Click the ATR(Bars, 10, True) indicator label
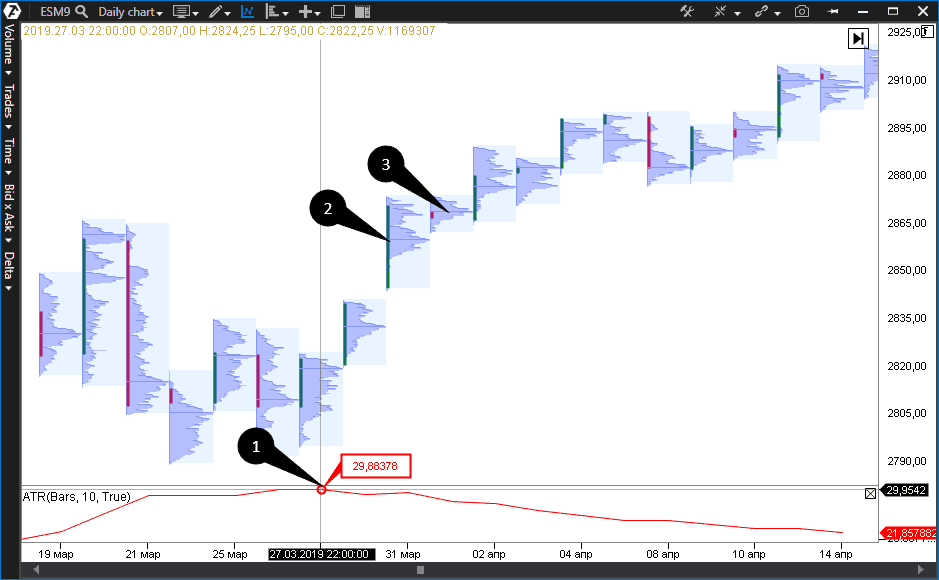The image size is (939, 580). click(76, 496)
